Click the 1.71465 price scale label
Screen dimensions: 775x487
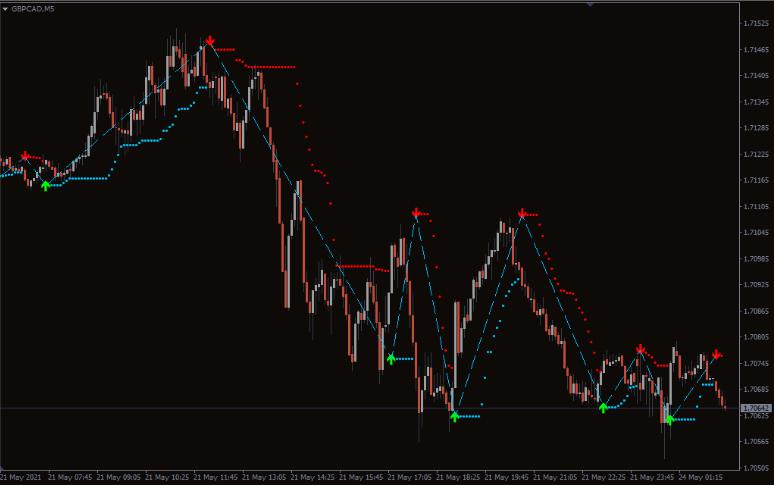tap(756, 49)
